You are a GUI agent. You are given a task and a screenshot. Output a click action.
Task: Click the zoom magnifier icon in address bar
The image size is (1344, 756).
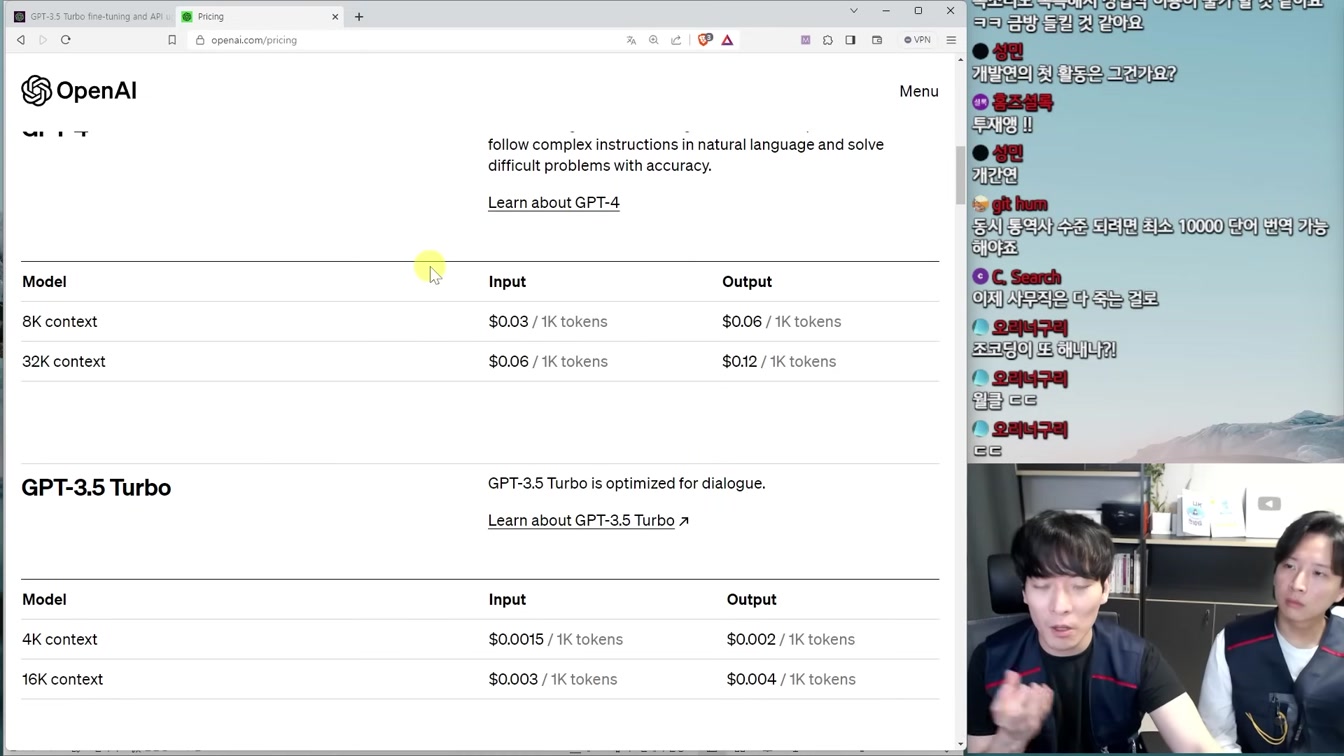click(x=654, y=40)
